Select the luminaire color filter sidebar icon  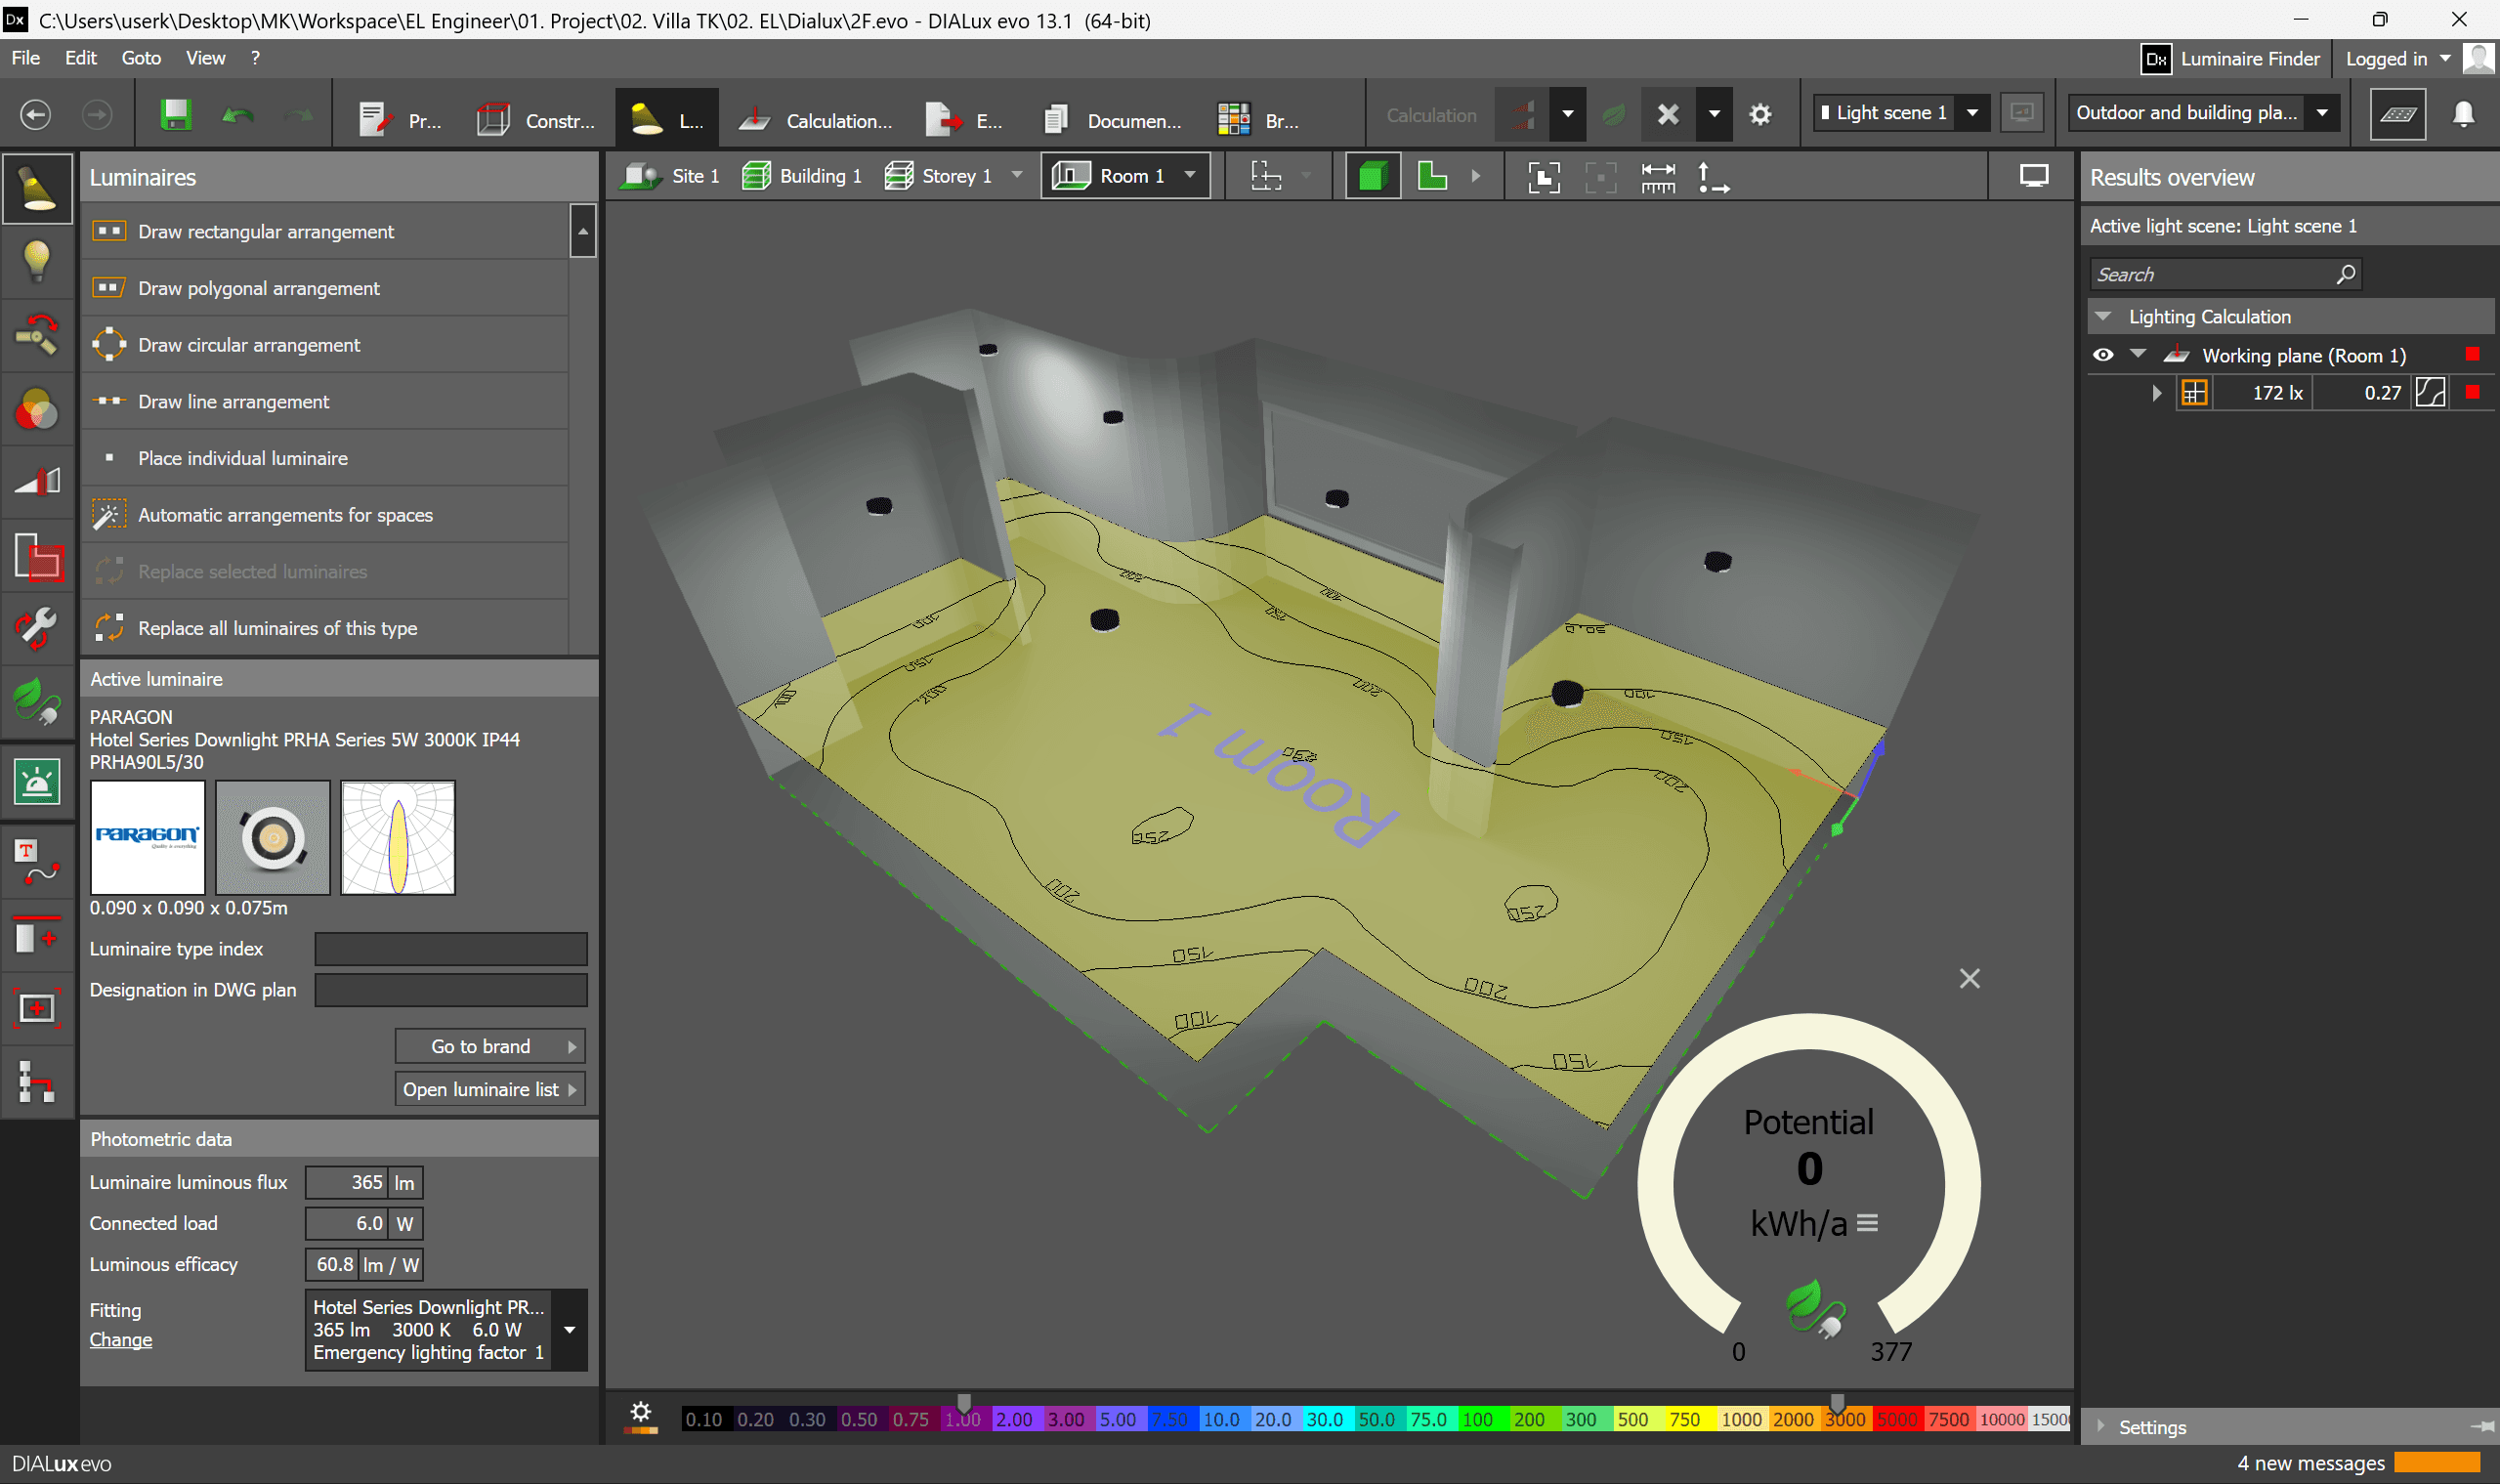37,408
